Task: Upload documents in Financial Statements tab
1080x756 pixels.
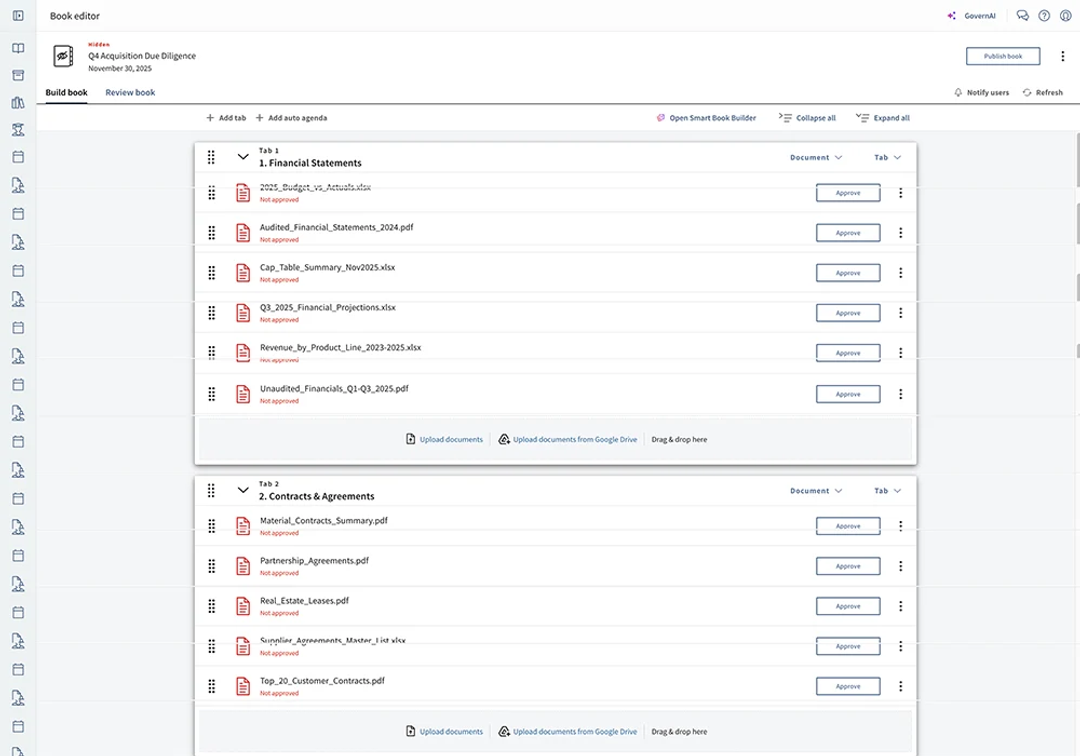Action: [444, 439]
